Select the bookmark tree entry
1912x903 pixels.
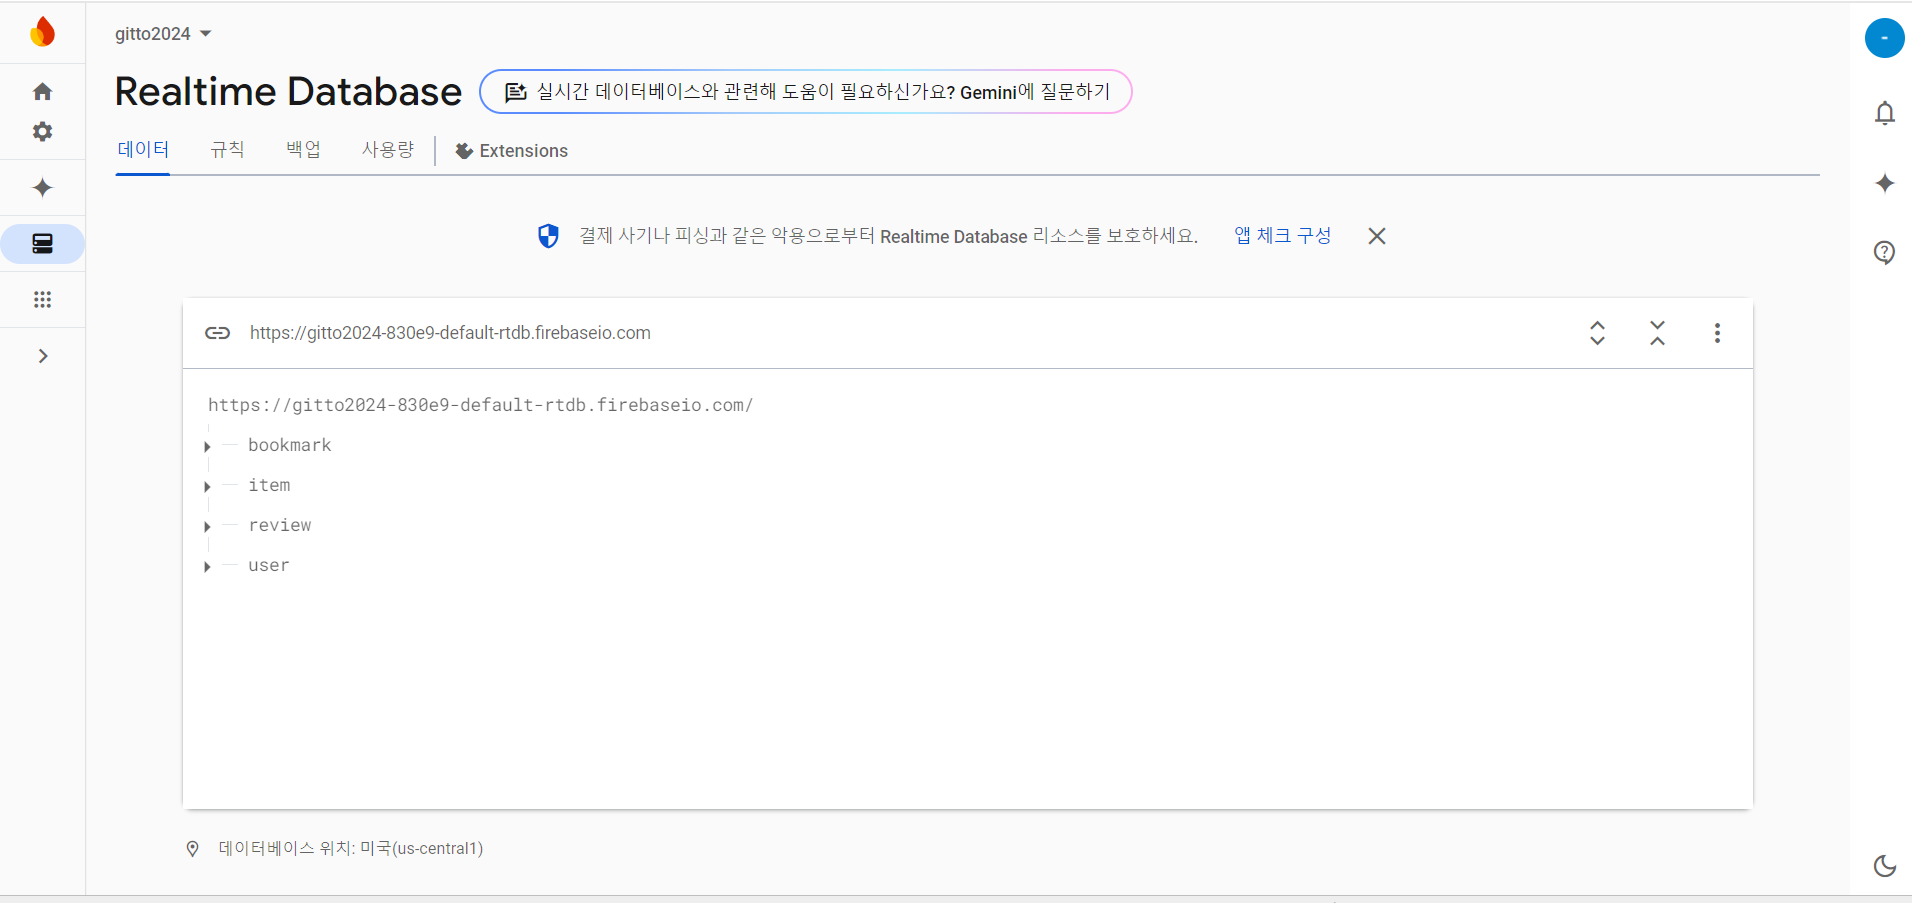click(289, 445)
